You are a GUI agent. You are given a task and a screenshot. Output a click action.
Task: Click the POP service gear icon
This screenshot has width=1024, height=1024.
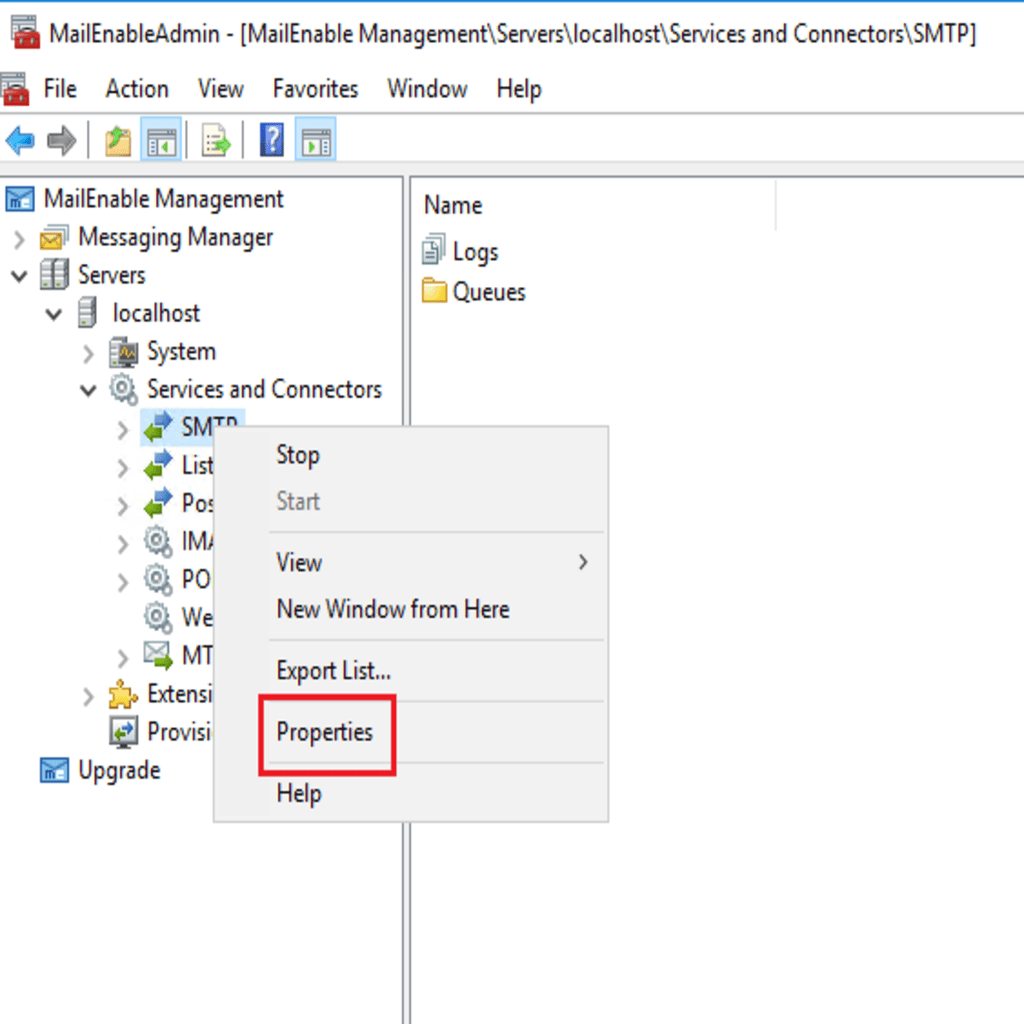click(x=158, y=580)
